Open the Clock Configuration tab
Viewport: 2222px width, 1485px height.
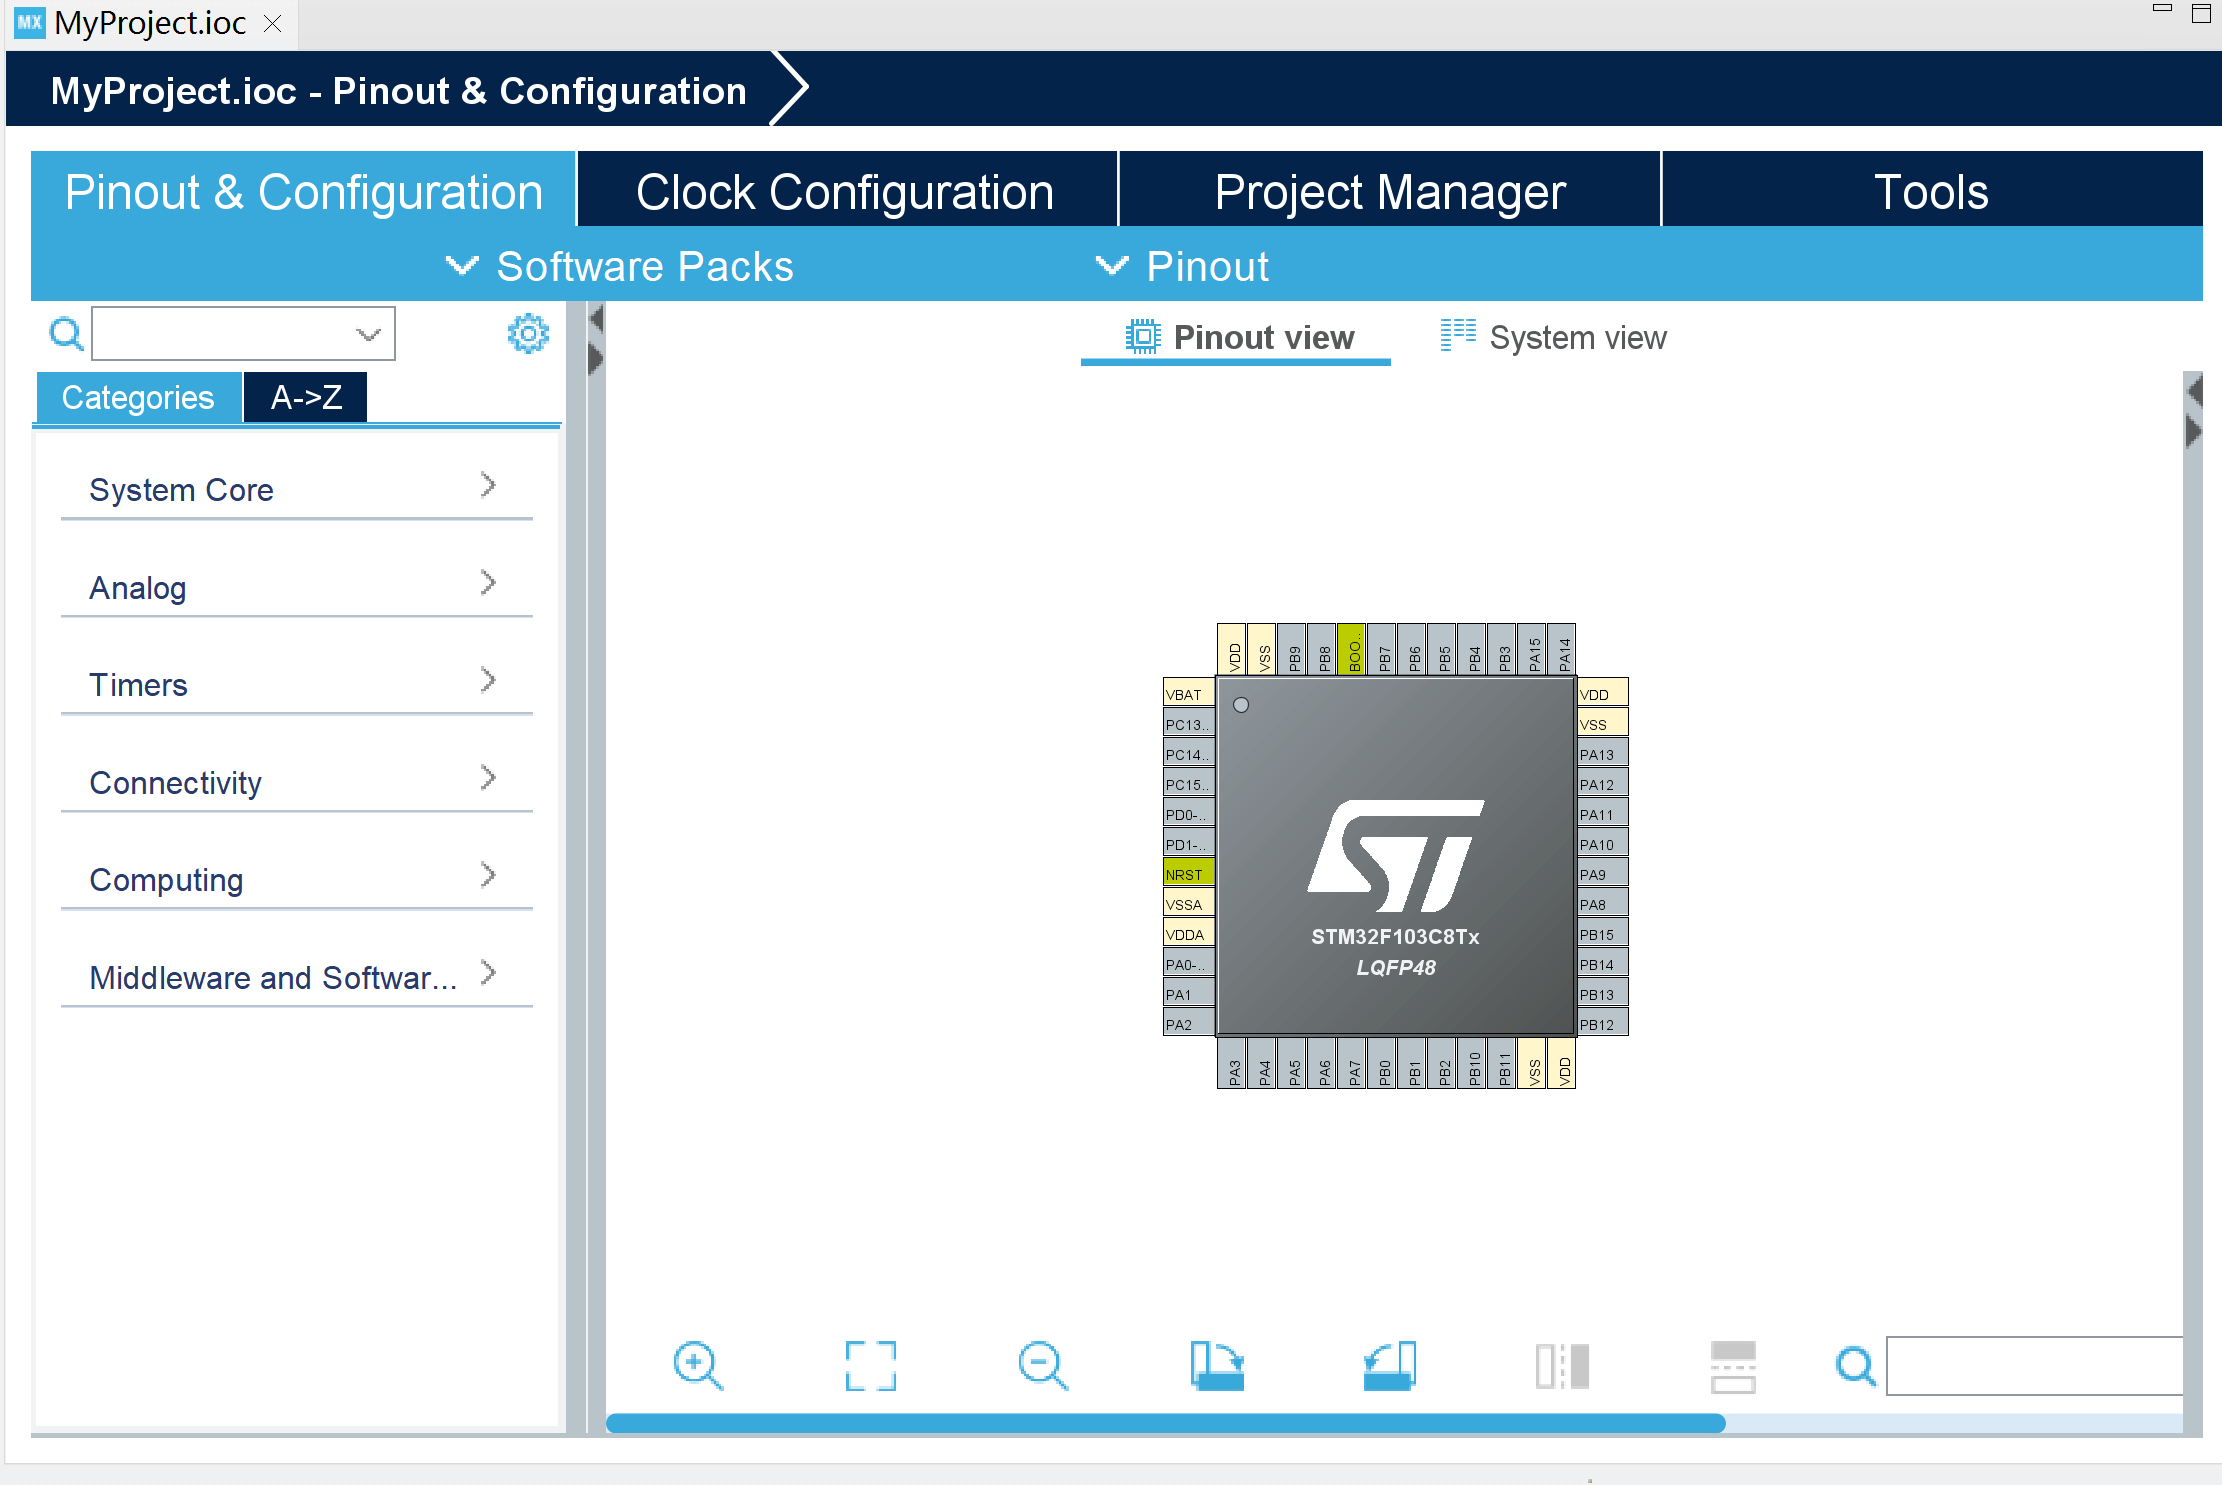click(846, 191)
